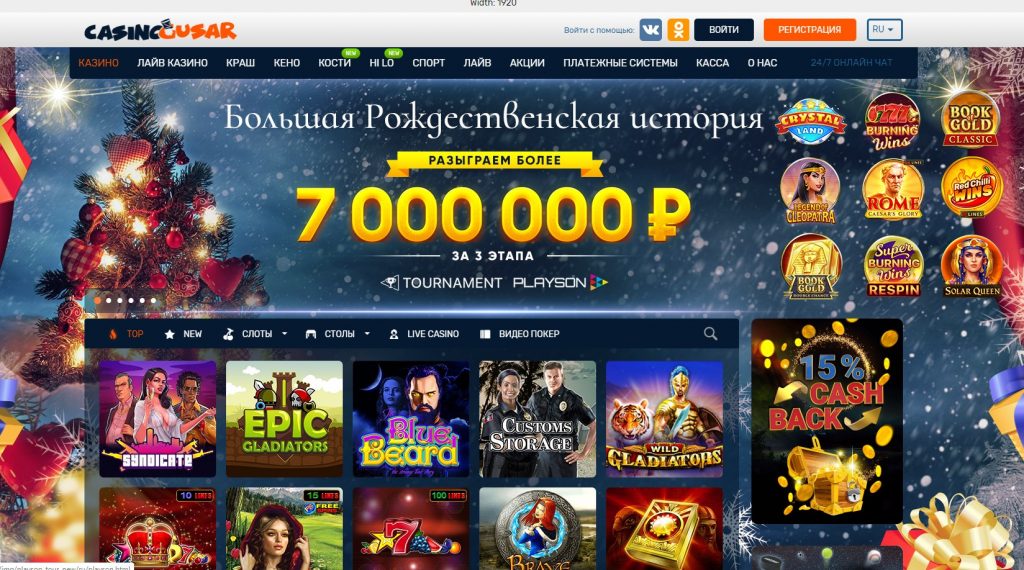Launch the Burning Wins 777 icon

[892, 122]
